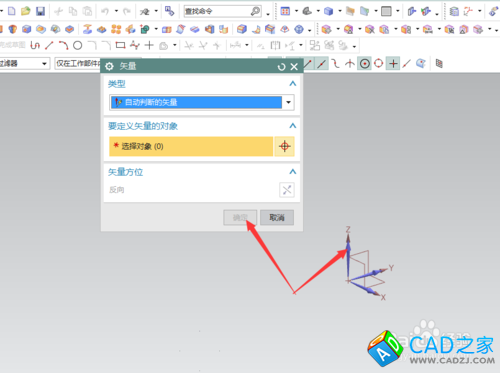Select the rectangle sketch tool

click(120, 45)
